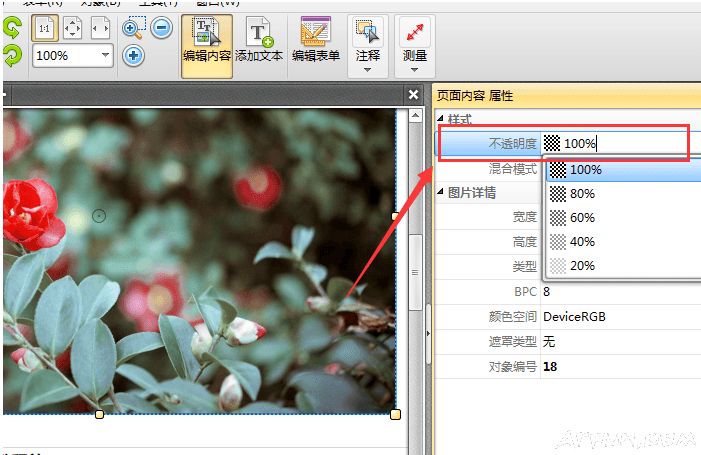Viewport: 701px width, 455px height.
Task: Choose 40% opacity from the list
Action: click(624, 242)
